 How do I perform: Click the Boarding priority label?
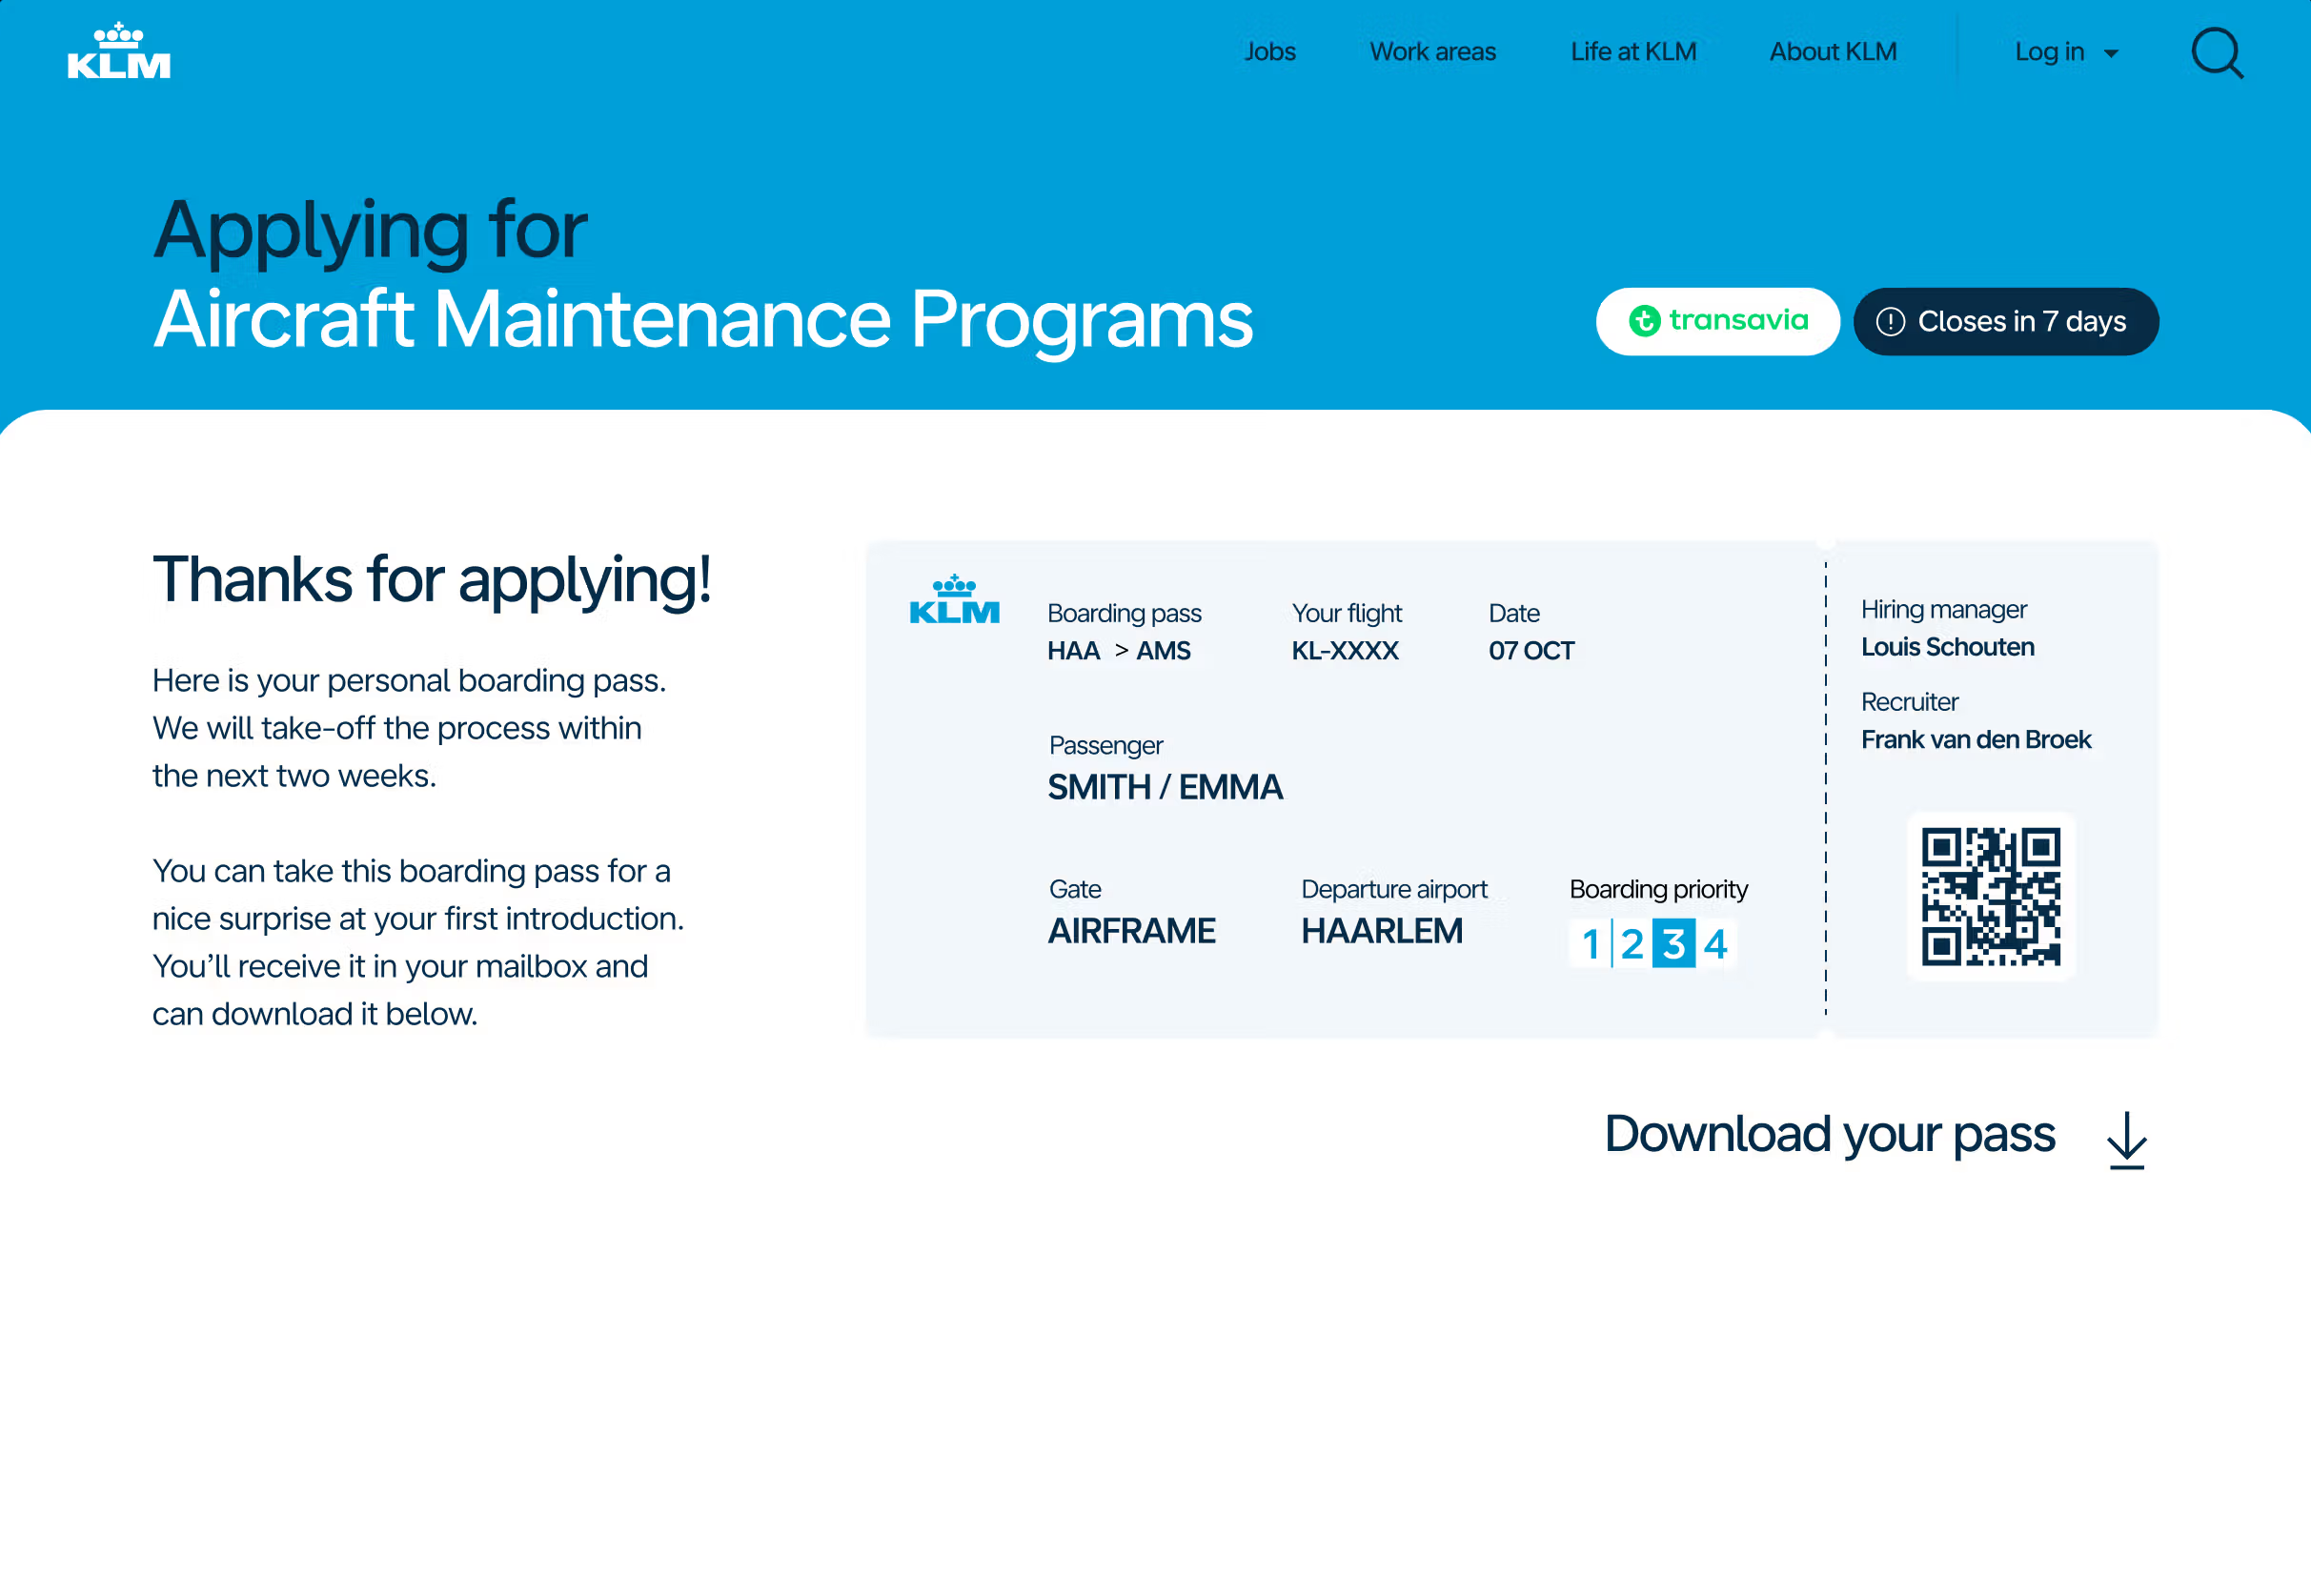pos(1659,889)
